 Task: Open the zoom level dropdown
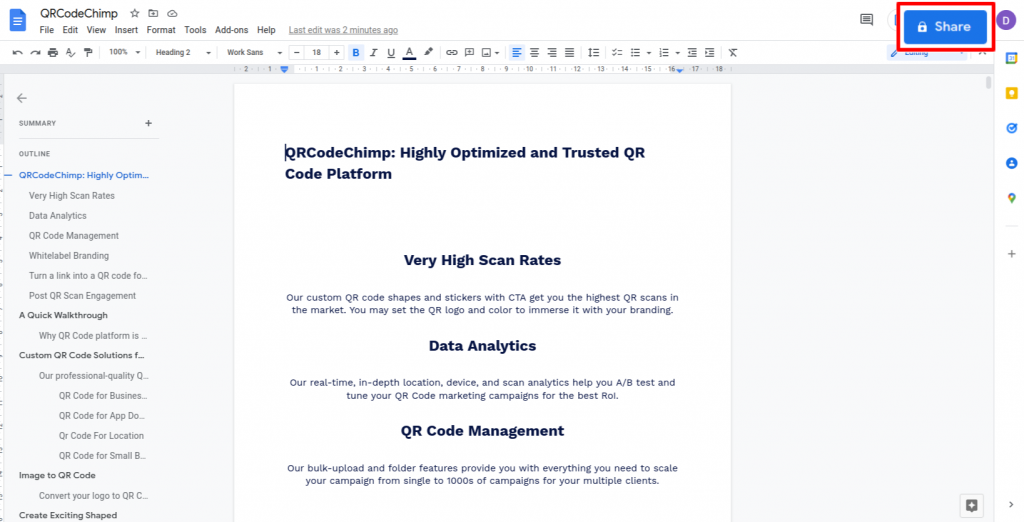[124, 52]
